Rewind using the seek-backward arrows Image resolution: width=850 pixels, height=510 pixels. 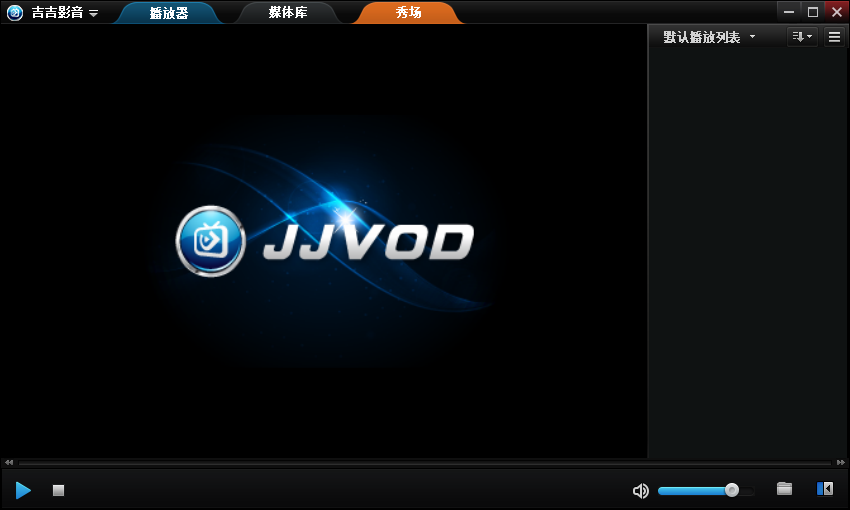(9, 462)
